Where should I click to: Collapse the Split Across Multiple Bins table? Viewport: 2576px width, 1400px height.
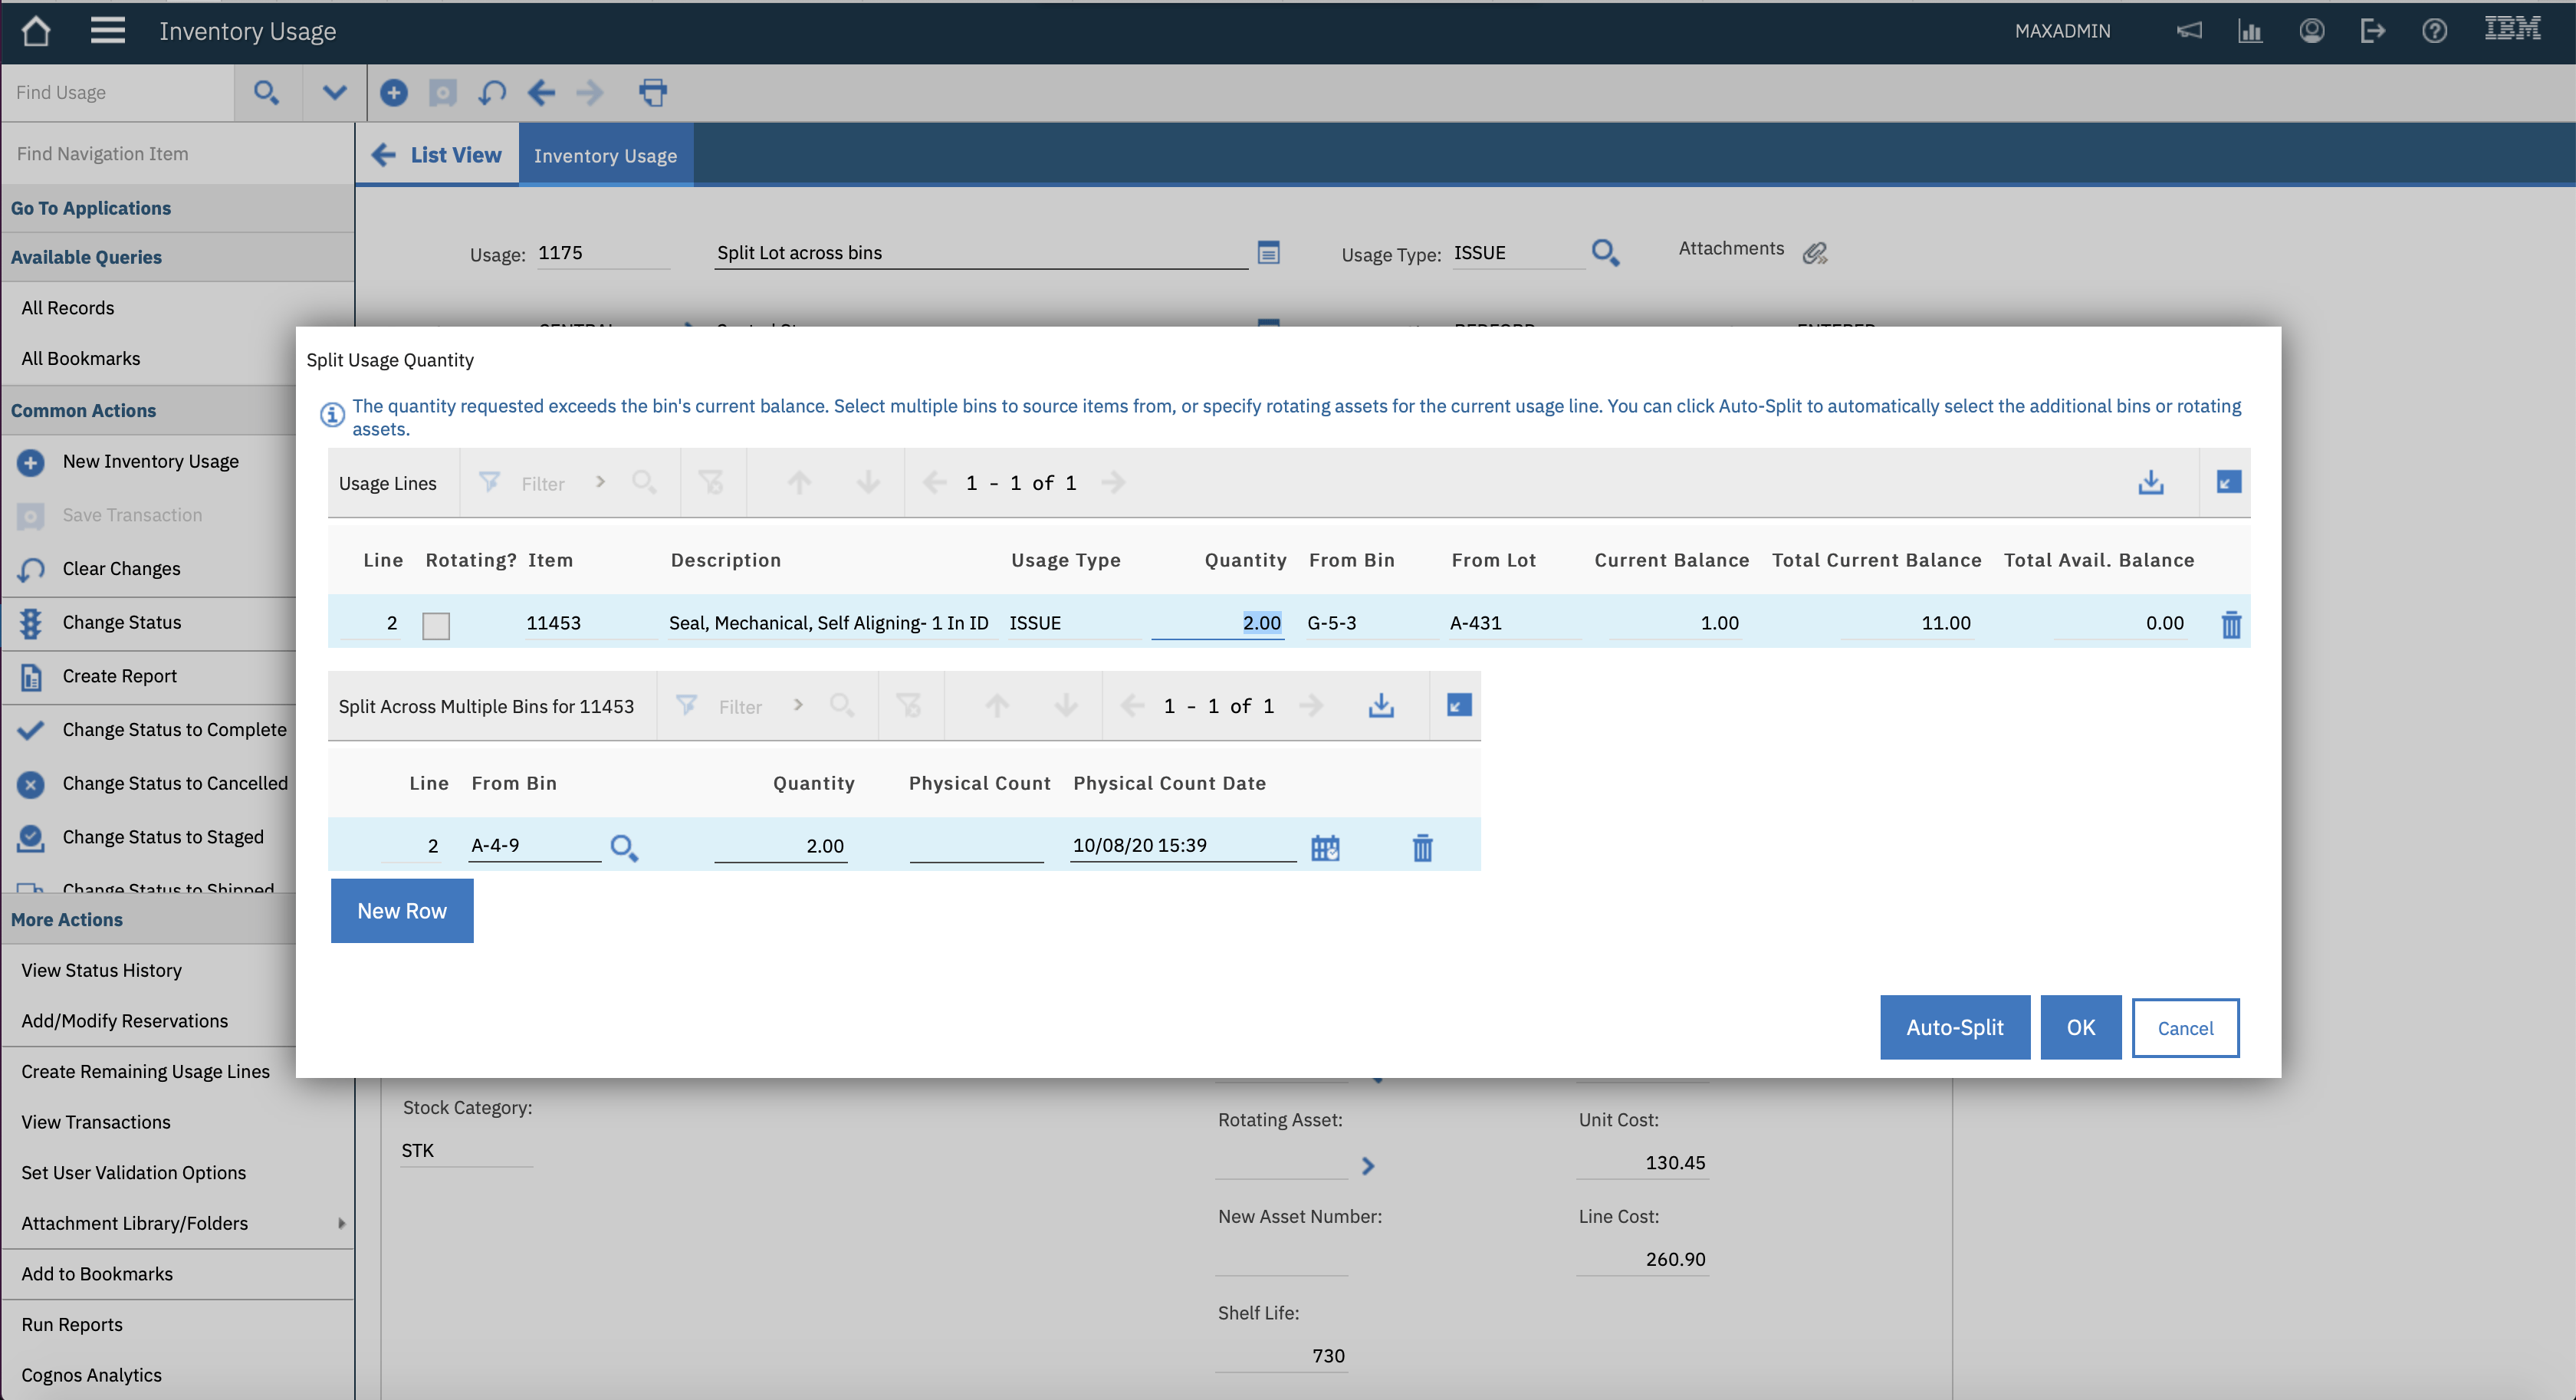tap(1458, 705)
